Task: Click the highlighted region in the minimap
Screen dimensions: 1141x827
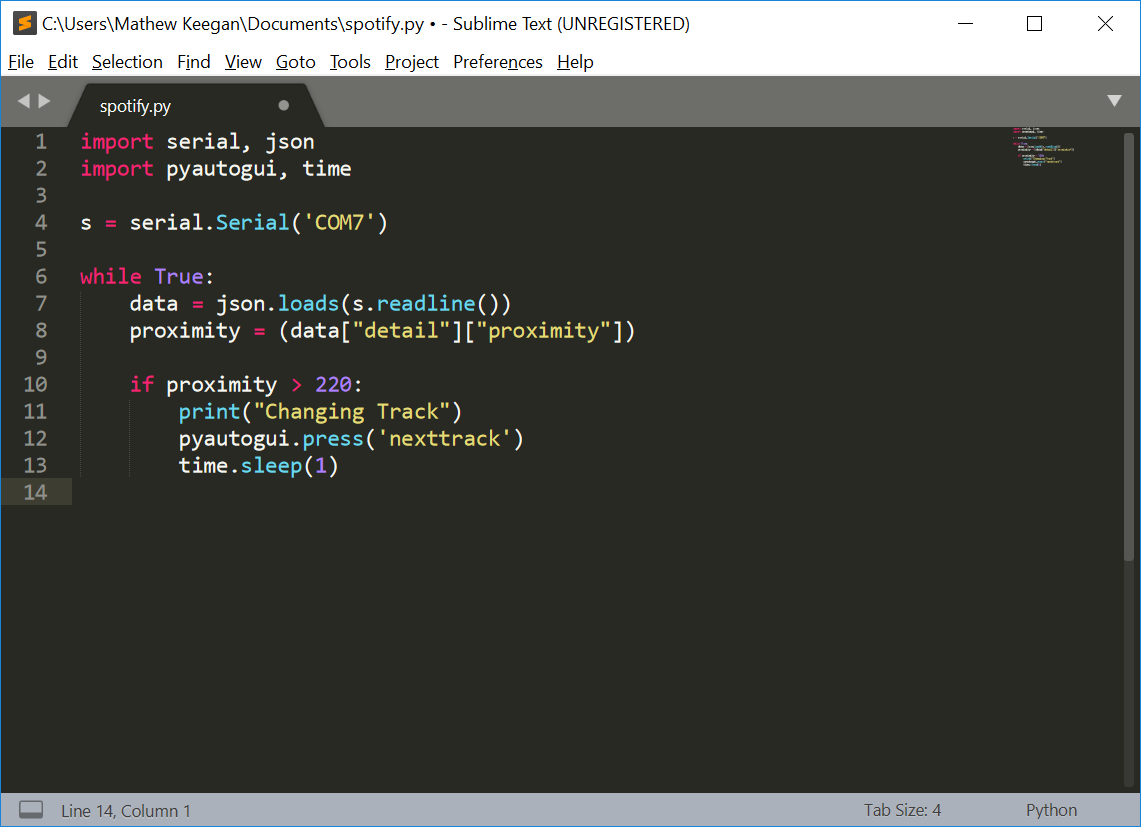Action: (1043, 147)
